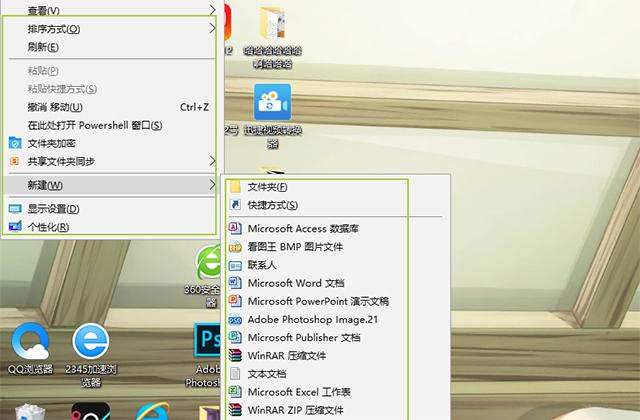Create a new WinRAR 压缩文件 archive
640x420 pixels.
[x=301, y=355]
